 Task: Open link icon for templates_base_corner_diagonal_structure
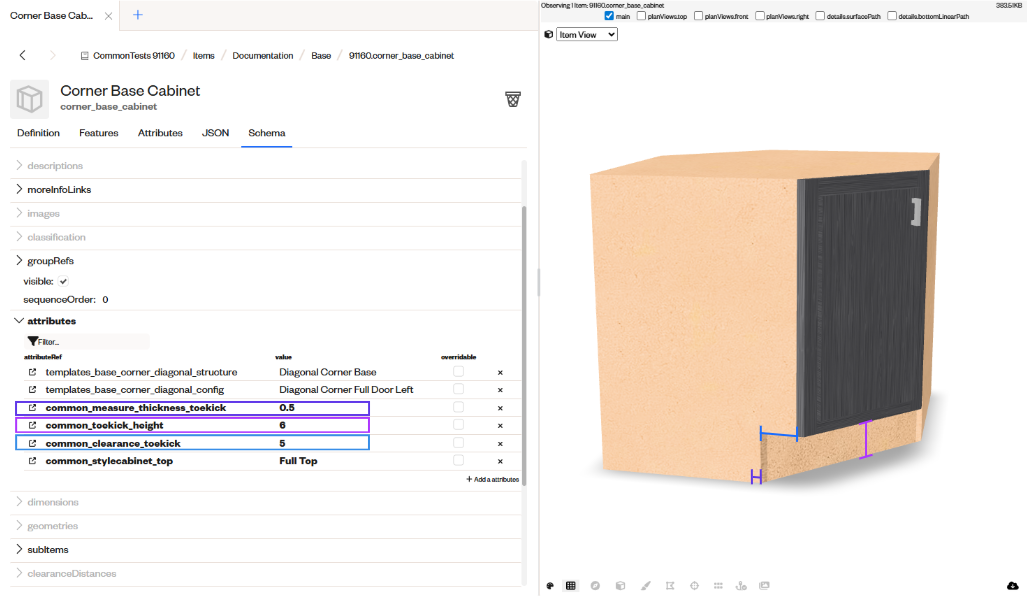(x=32, y=372)
